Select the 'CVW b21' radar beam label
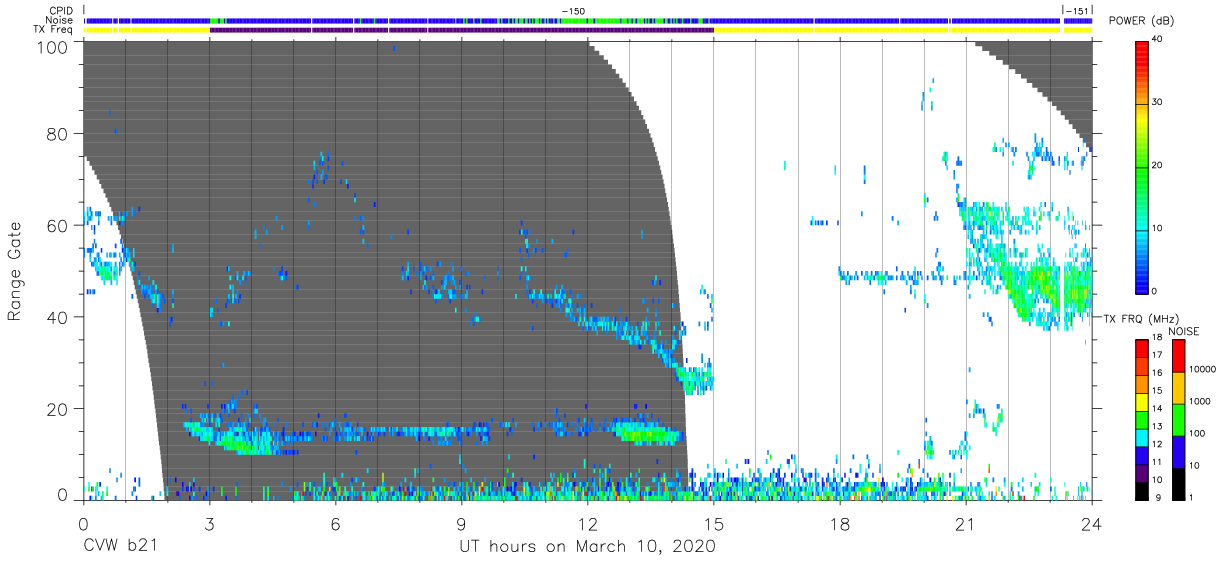 120,547
